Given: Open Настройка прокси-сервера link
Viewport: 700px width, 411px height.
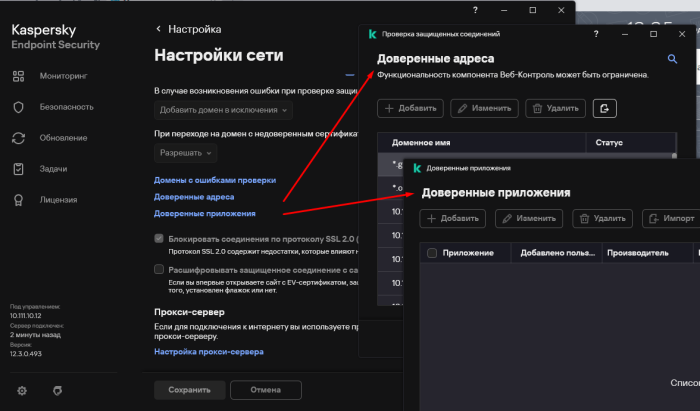Looking at the screenshot, I should click(208, 352).
